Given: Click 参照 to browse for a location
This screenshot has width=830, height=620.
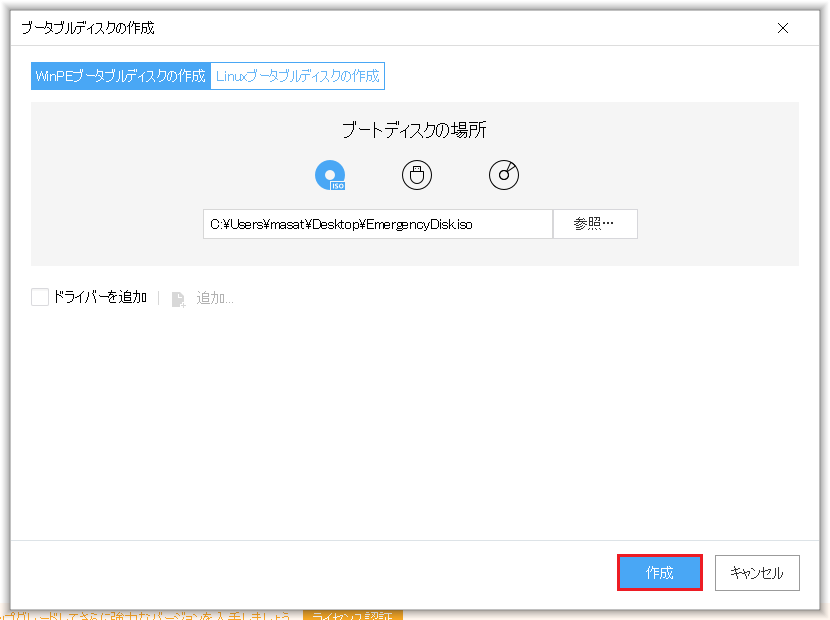Looking at the screenshot, I should tap(594, 223).
